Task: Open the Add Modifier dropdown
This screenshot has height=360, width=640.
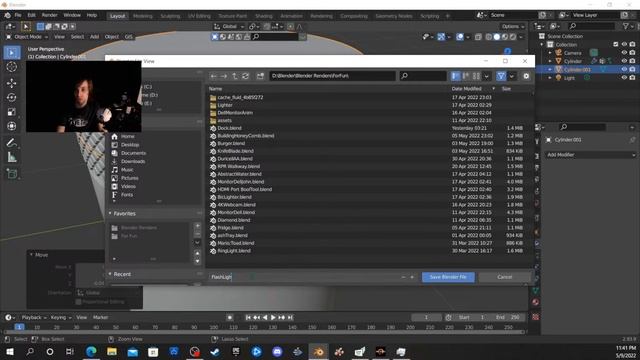Action: (591, 155)
